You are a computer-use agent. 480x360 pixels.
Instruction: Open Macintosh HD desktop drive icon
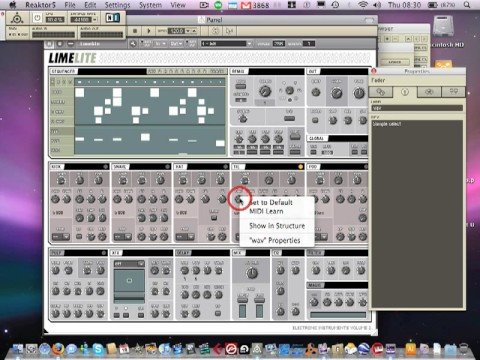444,28
